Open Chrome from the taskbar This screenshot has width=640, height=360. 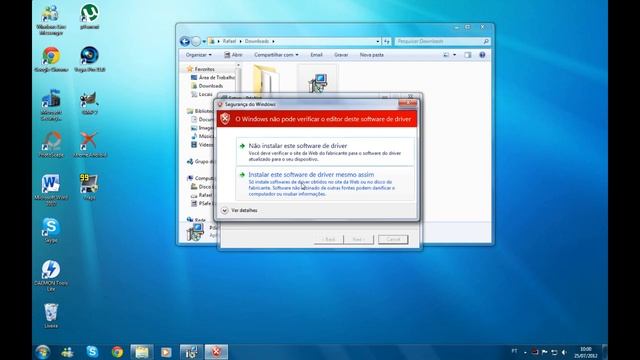point(117,352)
